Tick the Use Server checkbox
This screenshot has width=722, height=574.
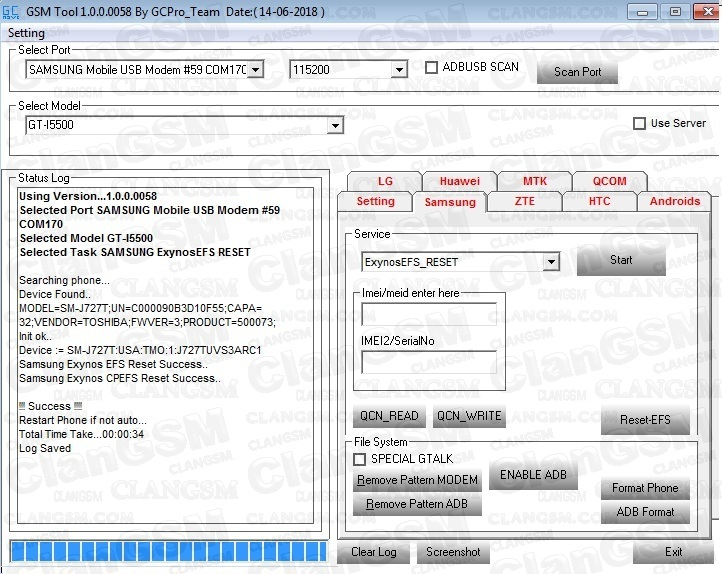tap(639, 123)
